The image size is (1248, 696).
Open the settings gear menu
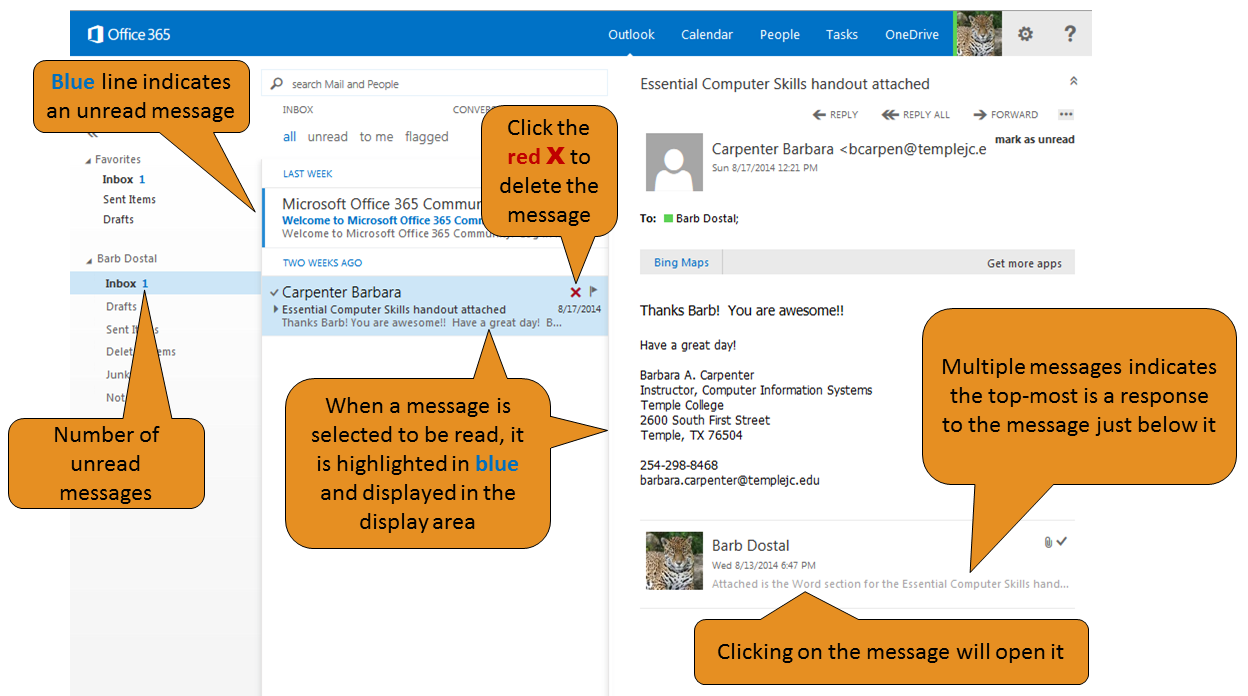pos(1025,34)
